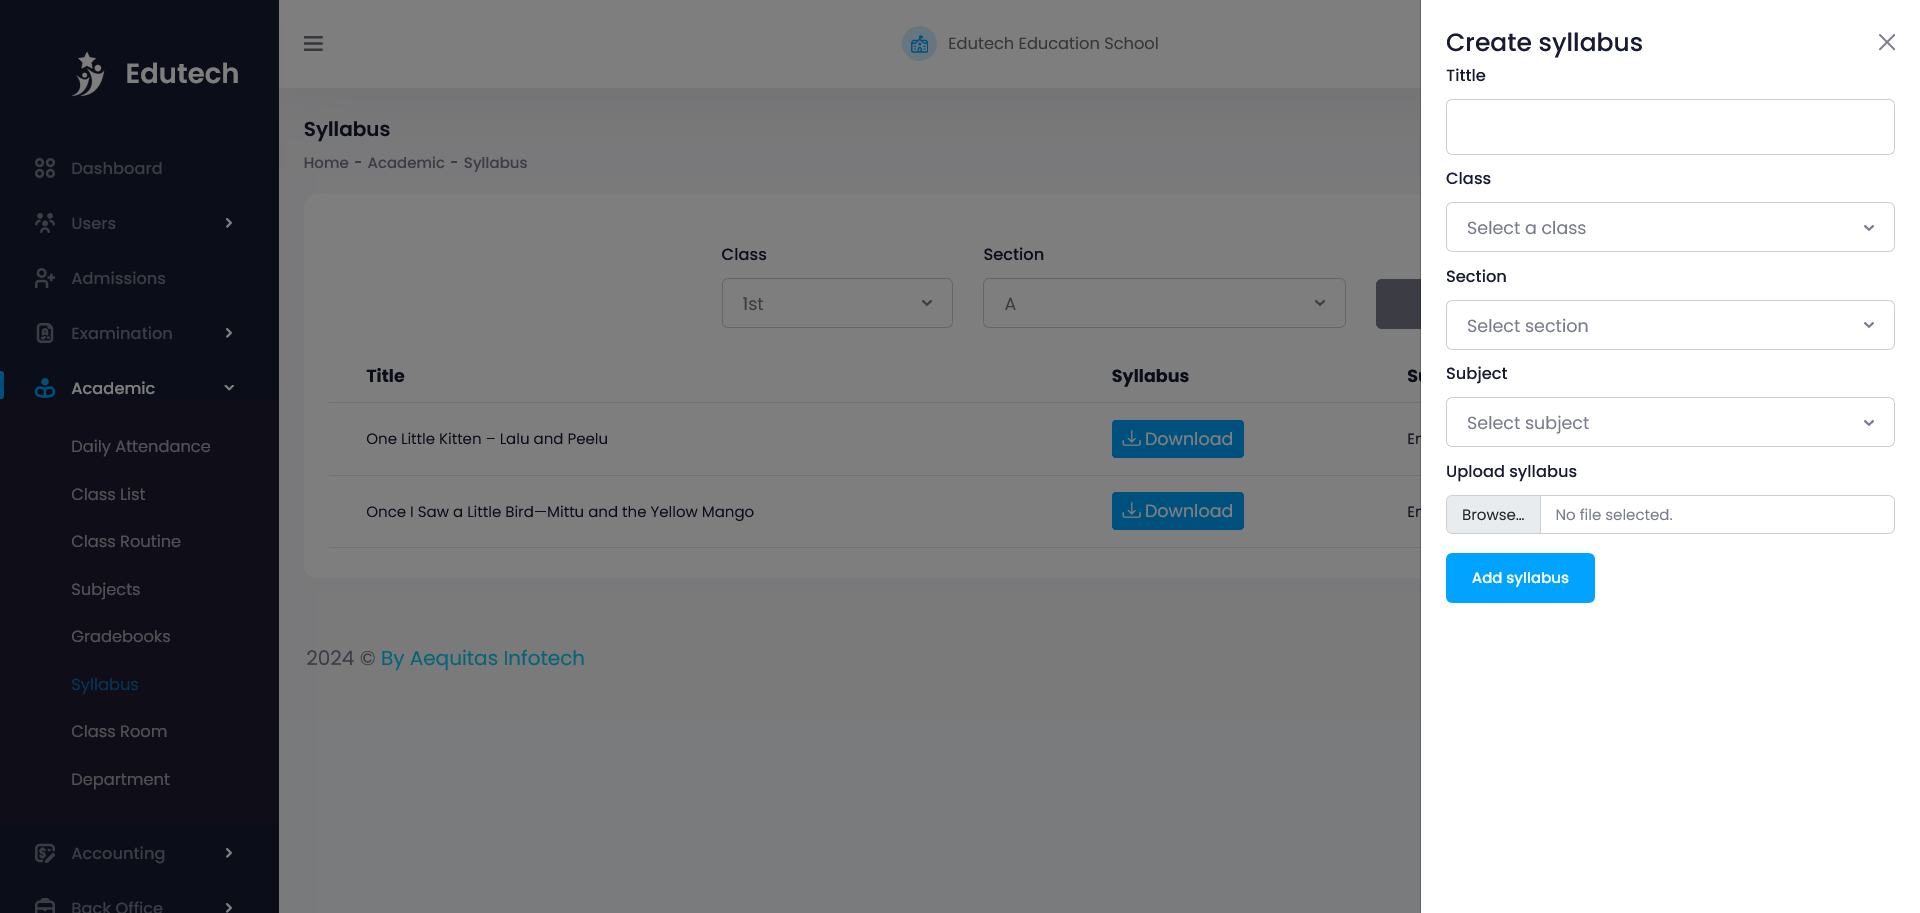Select Gradebooks from the Academic submenu
1920x913 pixels.
click(120, 636)
